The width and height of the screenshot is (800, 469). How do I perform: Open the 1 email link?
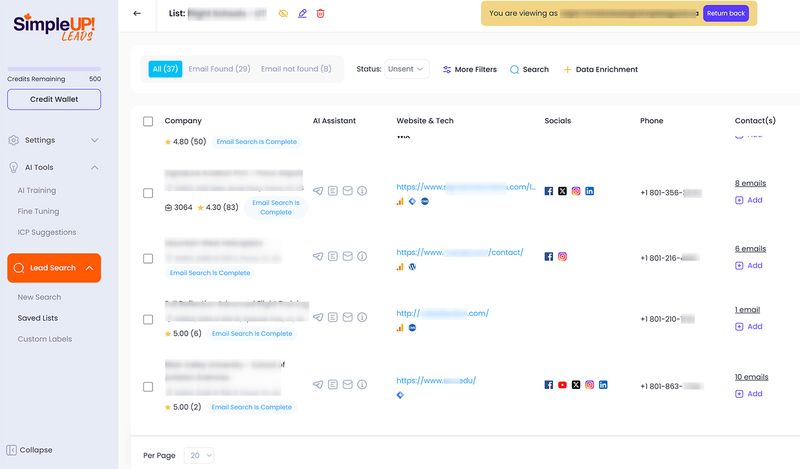(x=747, y=310)
